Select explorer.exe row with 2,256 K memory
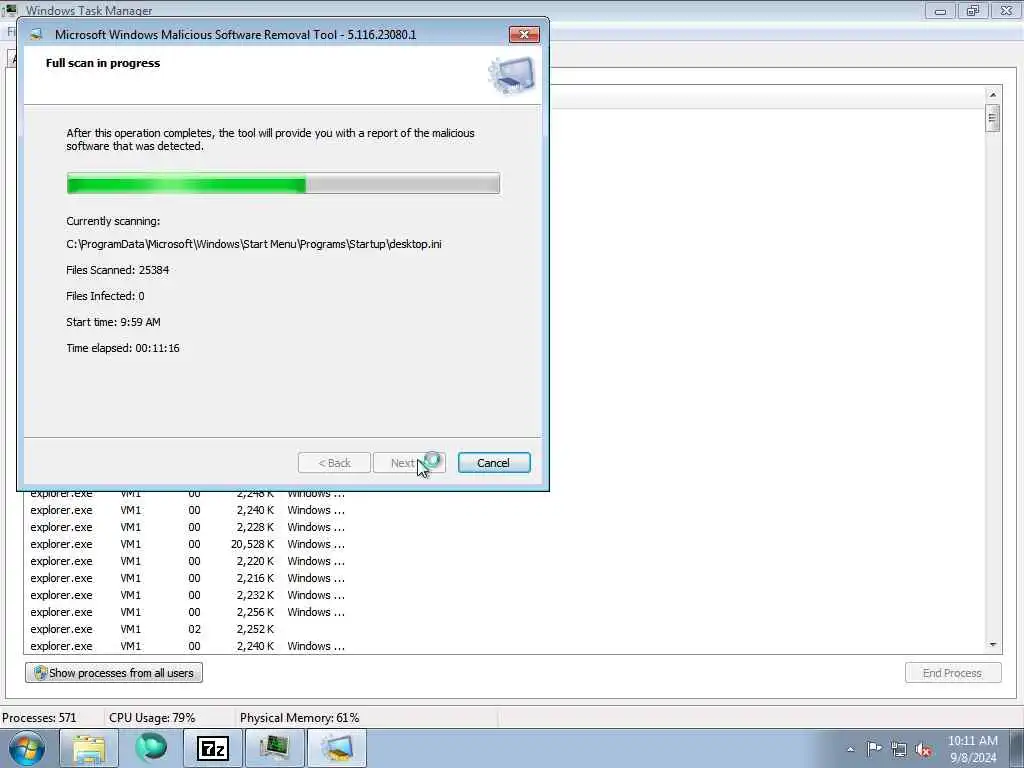 pos(187,612)
